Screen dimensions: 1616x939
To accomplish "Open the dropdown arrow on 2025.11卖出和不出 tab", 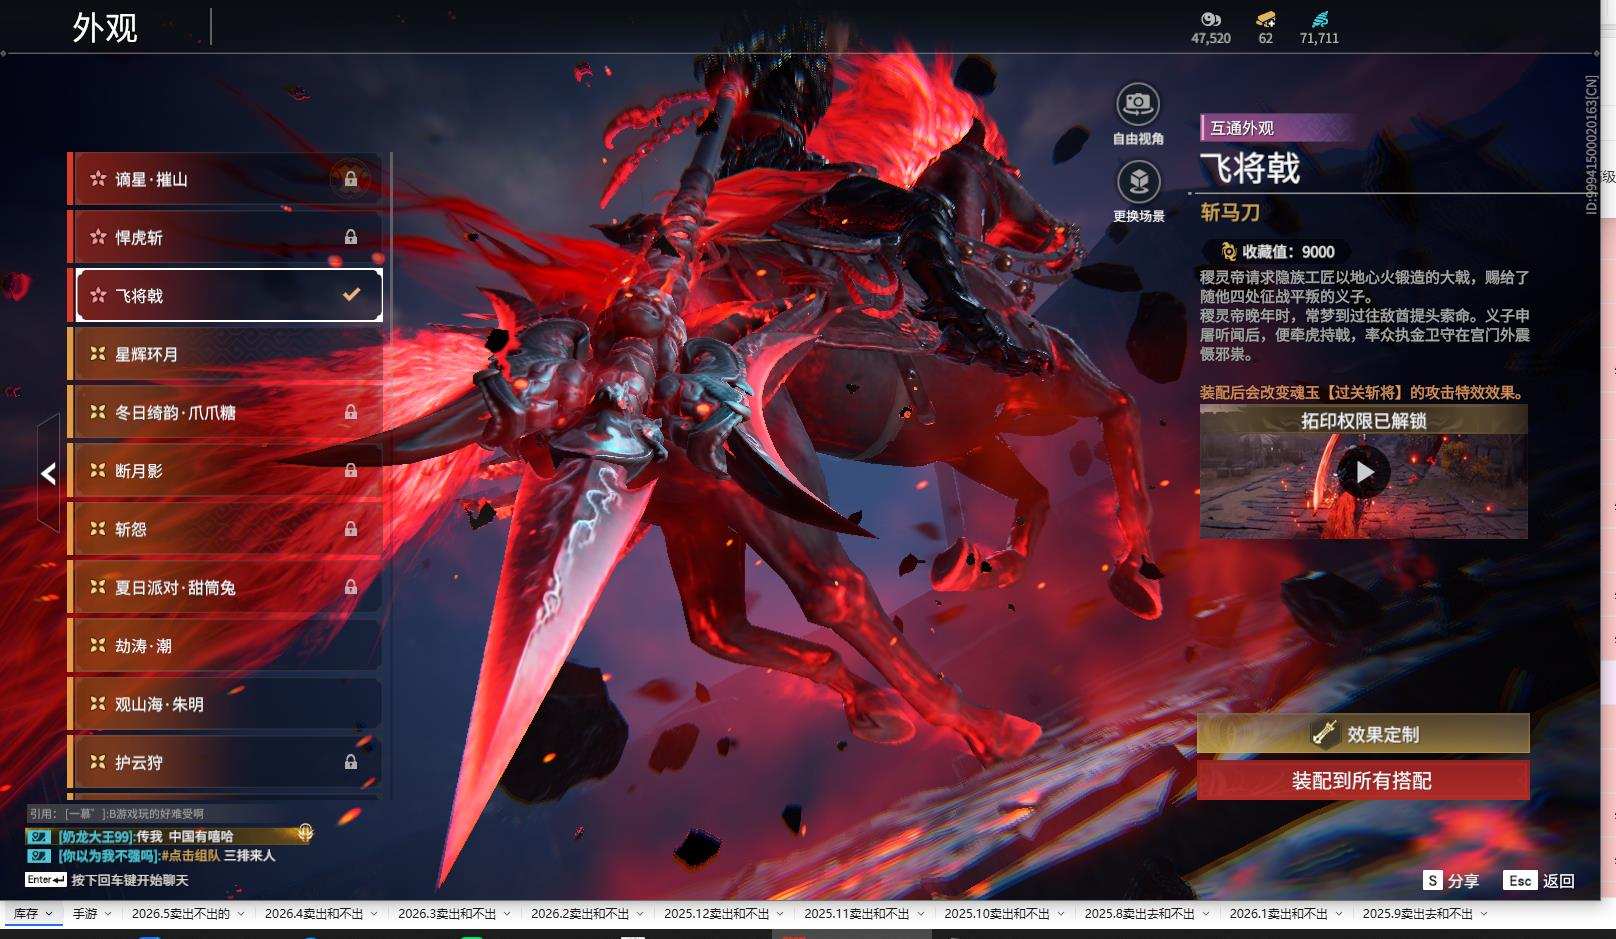I will point(921,914).
